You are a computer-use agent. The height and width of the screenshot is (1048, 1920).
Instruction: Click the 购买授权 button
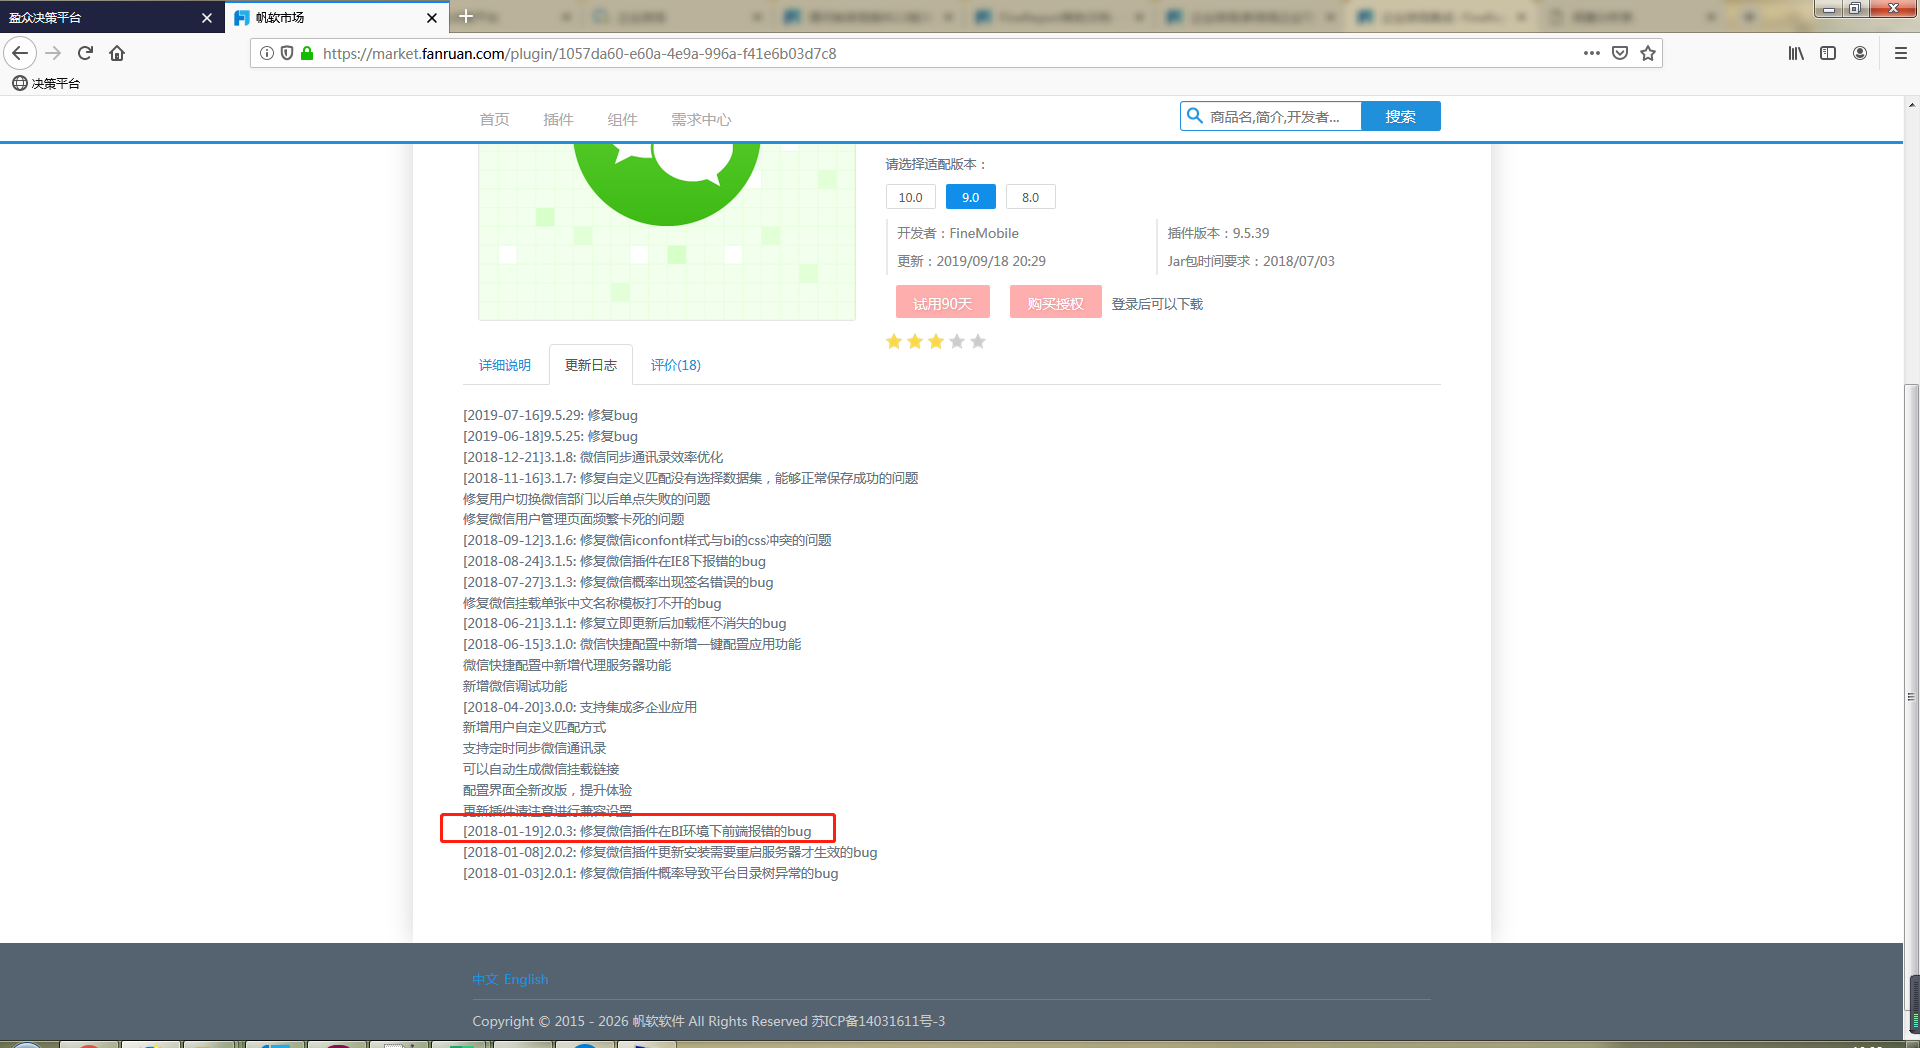tap(1055, 302)
